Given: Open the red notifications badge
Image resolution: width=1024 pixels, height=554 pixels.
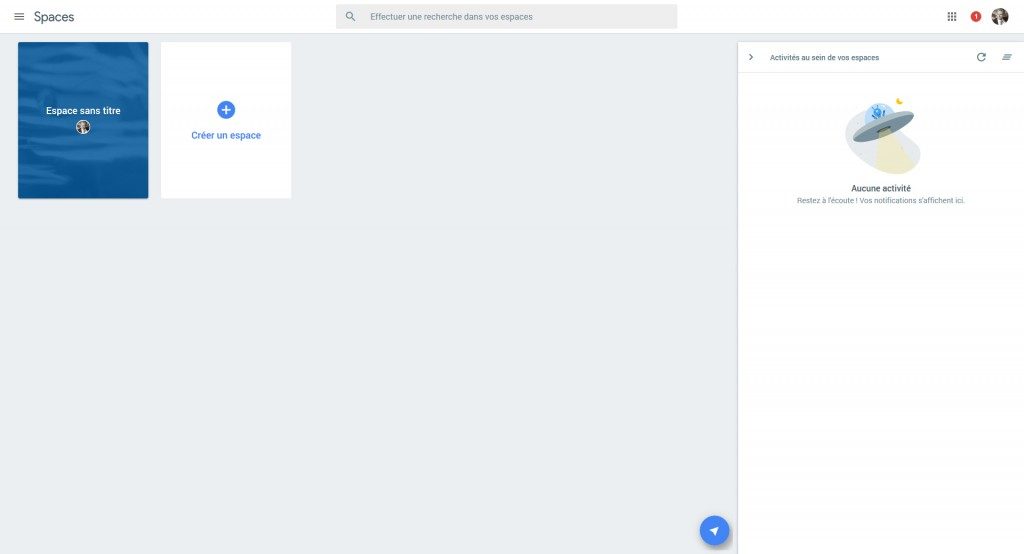Looking at the screenshot, I should point(976,16).
